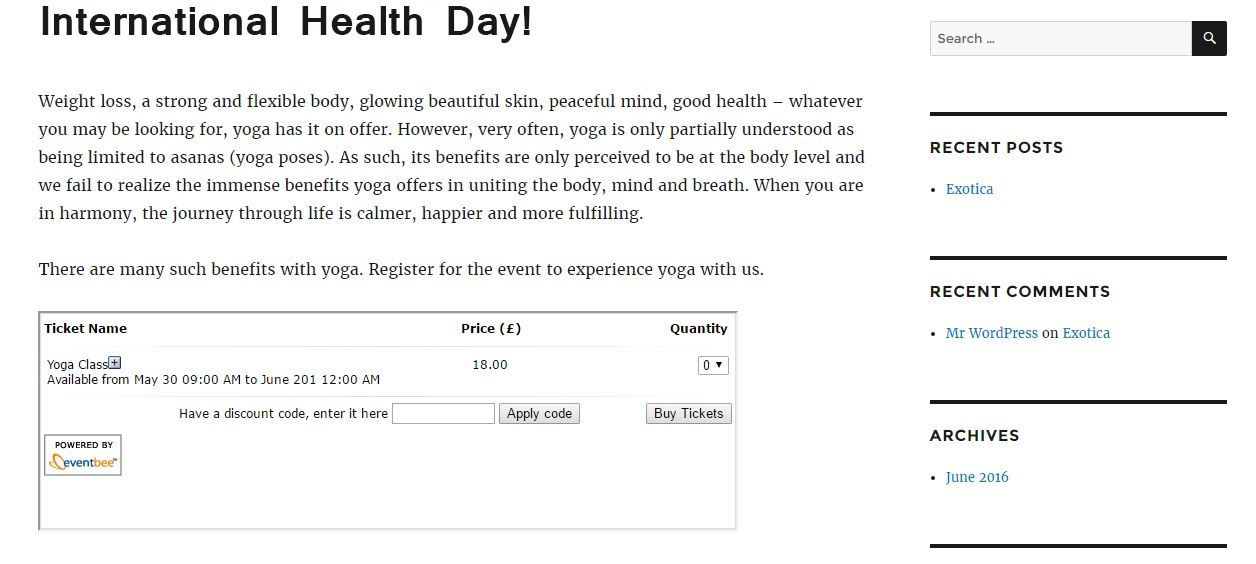The height and width of the screenshot is (564, 1256).
Task: Open the Exotica link under Recent Posts
Action: coord(969,189)
